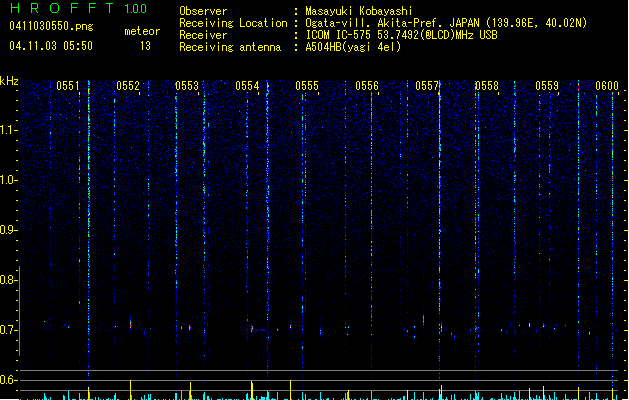The image size is (629, 400).
Task: Click the ICOM IC-575 53.7492 MHz USB text
Action: pyautogui.click(x=402, y=35)
